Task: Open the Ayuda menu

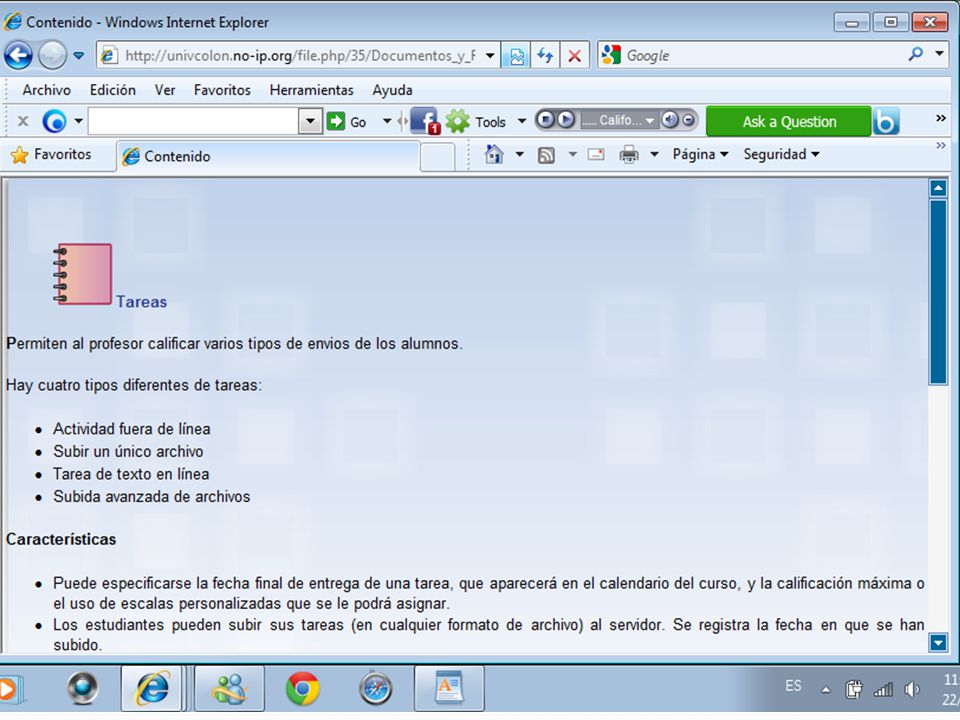Action: [x=392, y=90]
